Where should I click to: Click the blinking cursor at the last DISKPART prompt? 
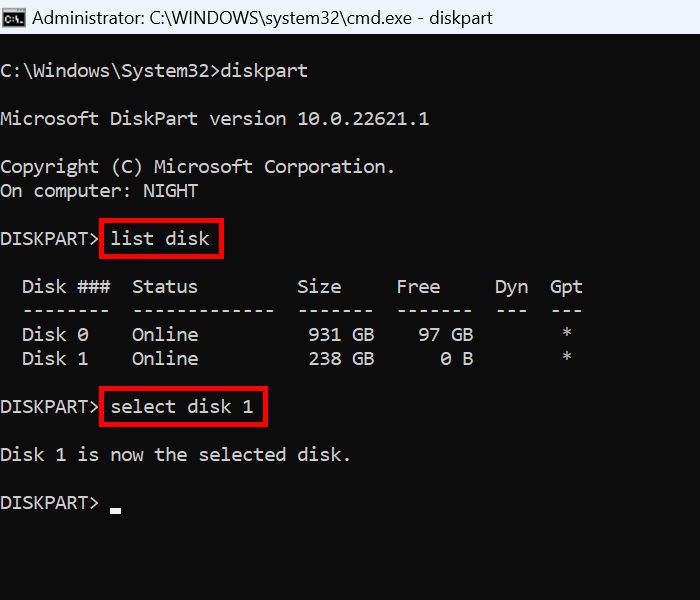click(x=116, y=511)
